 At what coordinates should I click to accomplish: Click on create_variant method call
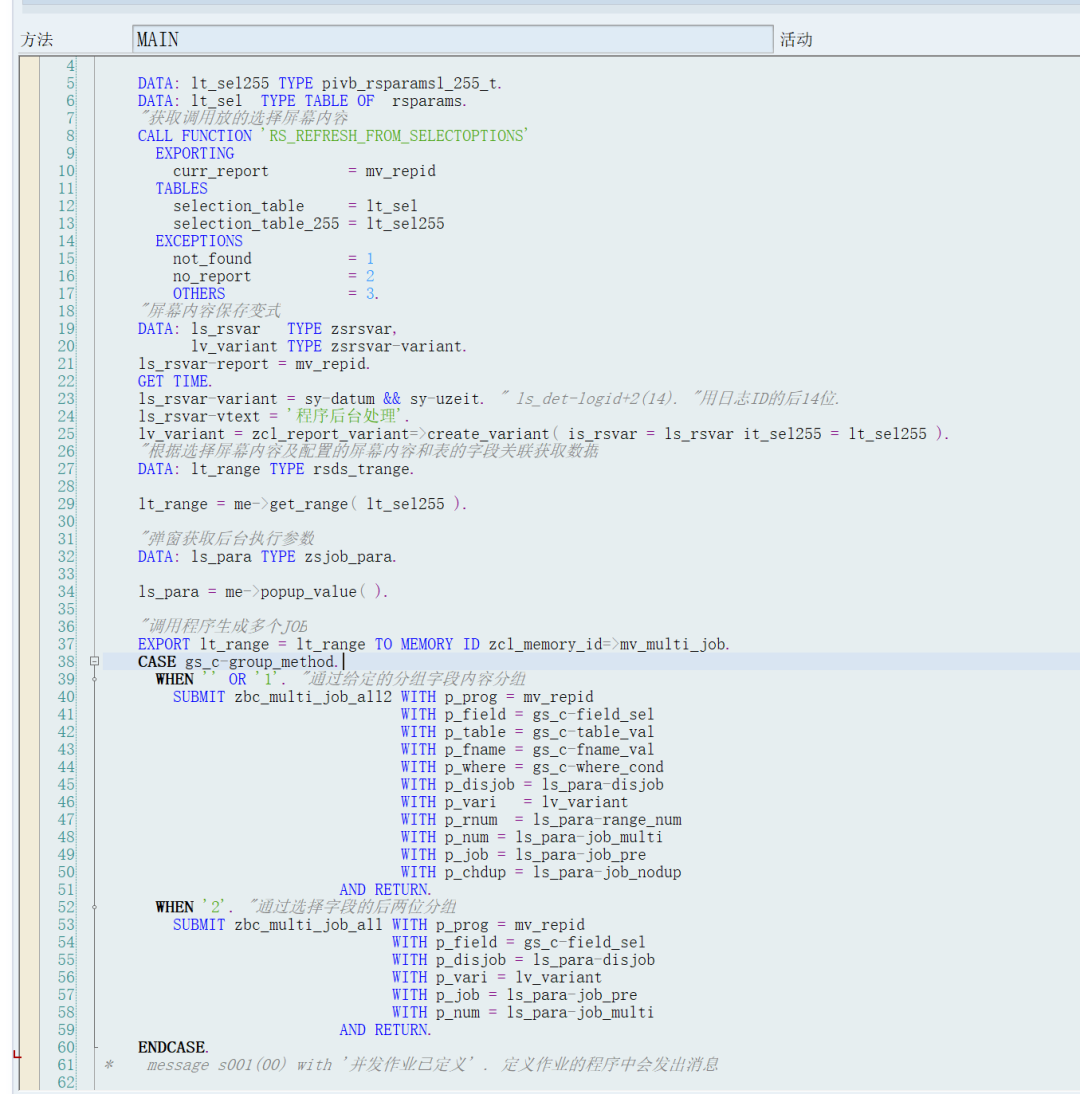488,434
